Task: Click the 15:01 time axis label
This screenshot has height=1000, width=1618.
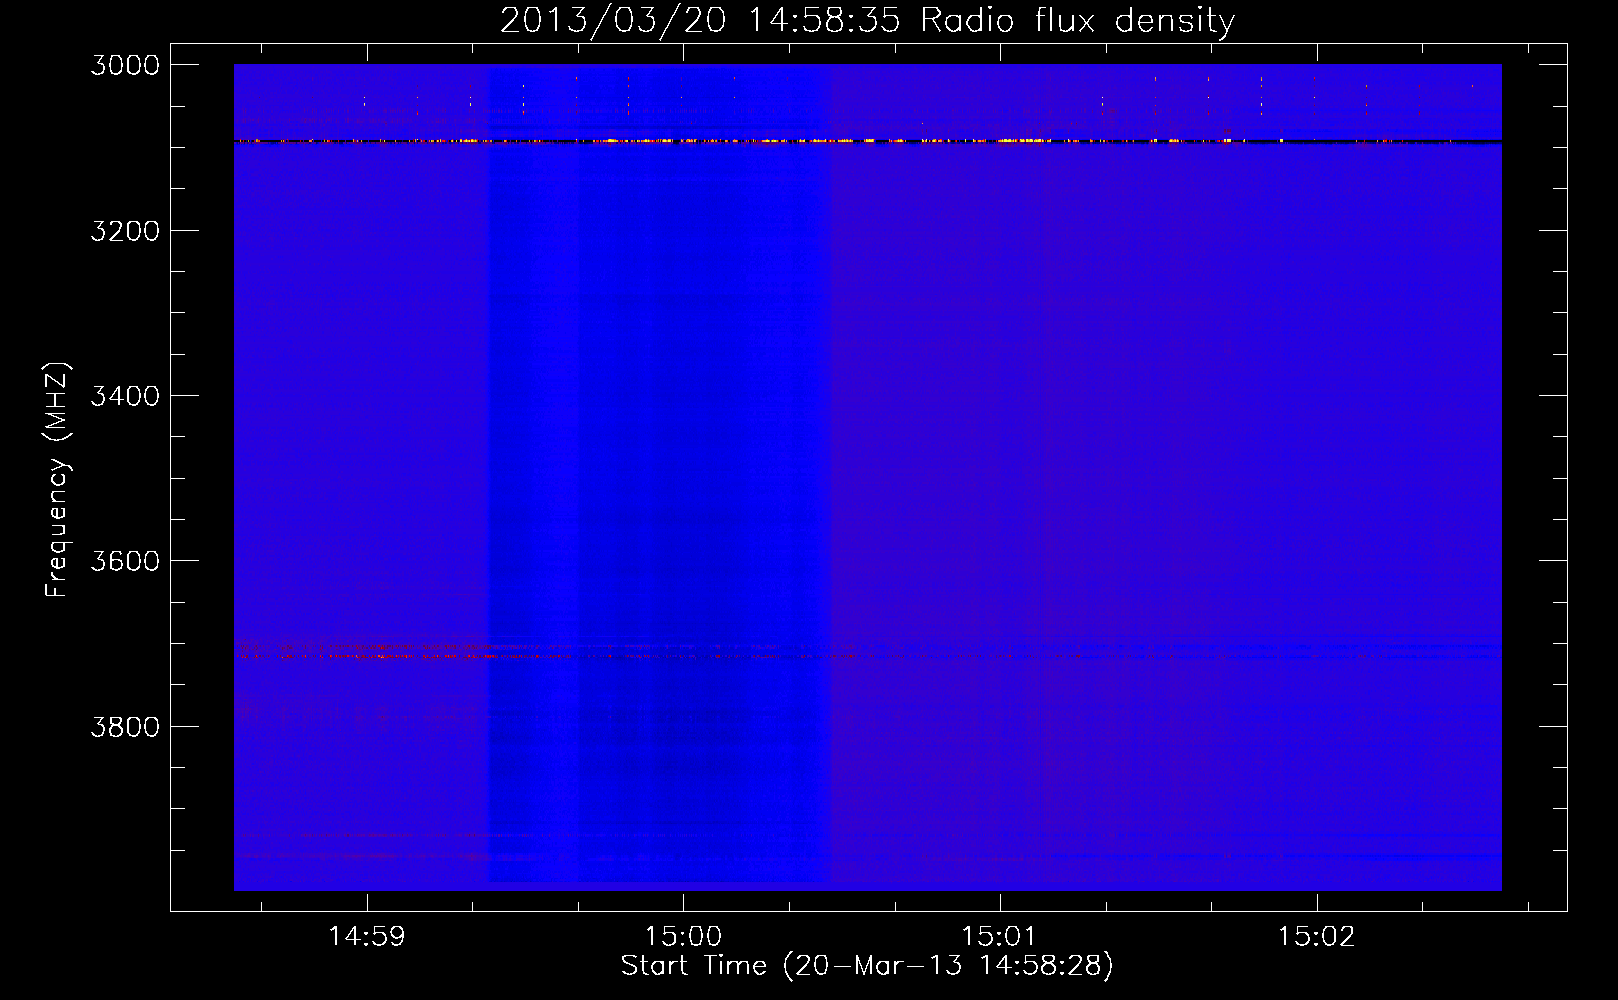Action: coord(999,936)
